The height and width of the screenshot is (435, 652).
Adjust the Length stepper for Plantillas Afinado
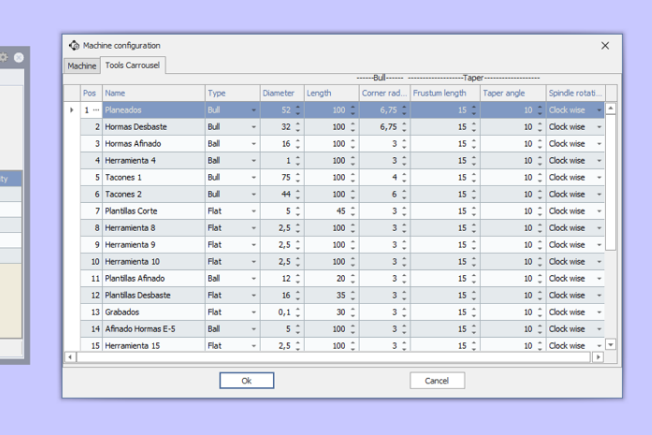coord(352,278)
